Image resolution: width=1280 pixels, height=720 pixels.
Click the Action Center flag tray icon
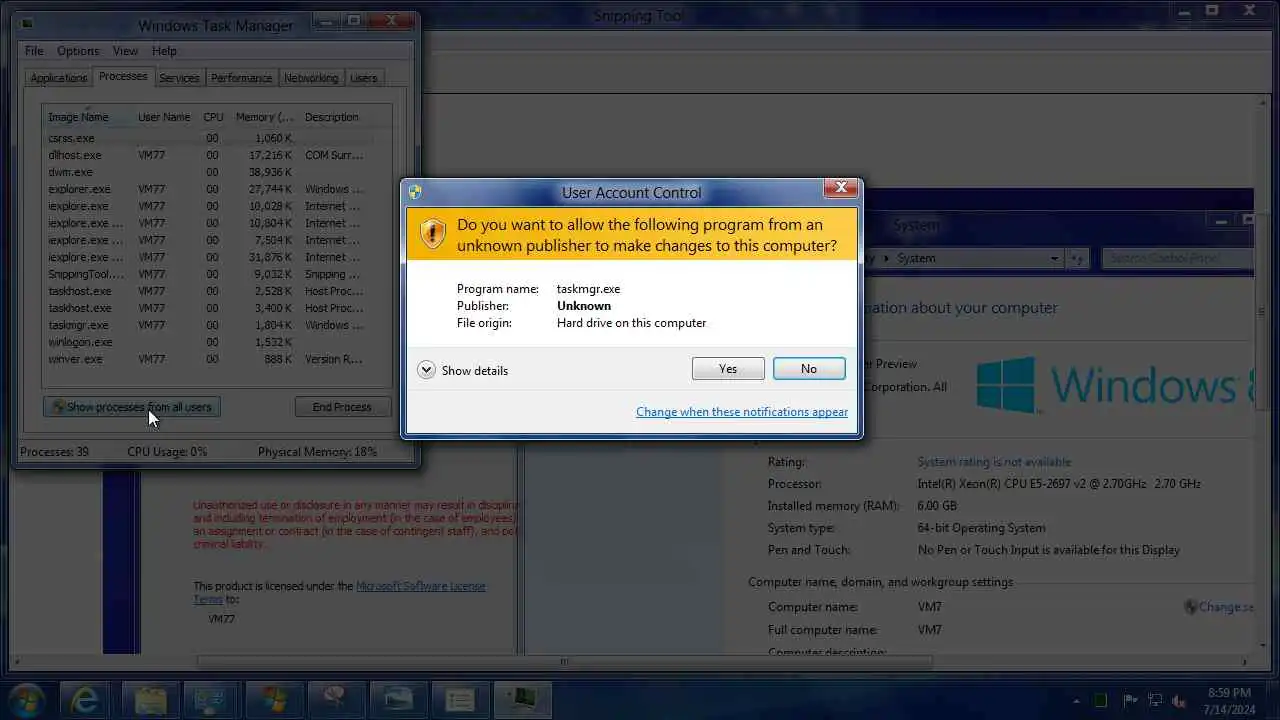pos(1131,700)
